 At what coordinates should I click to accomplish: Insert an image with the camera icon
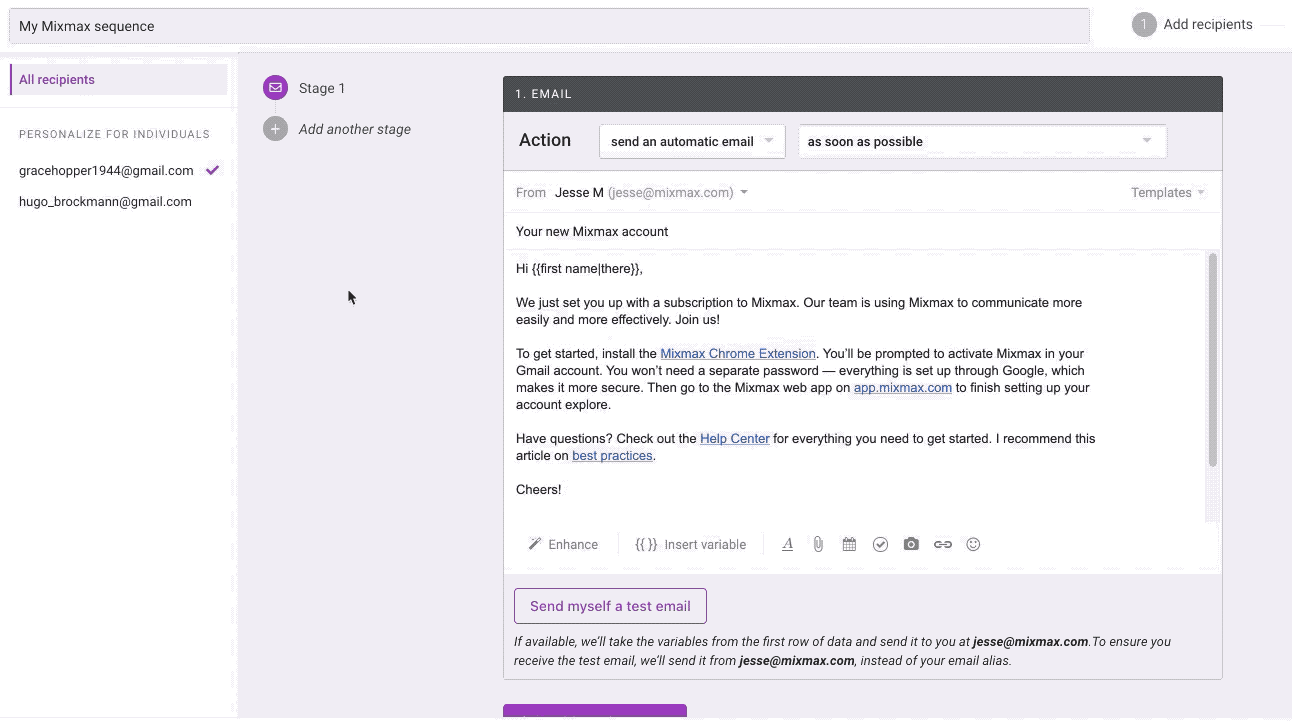point(911,544)
